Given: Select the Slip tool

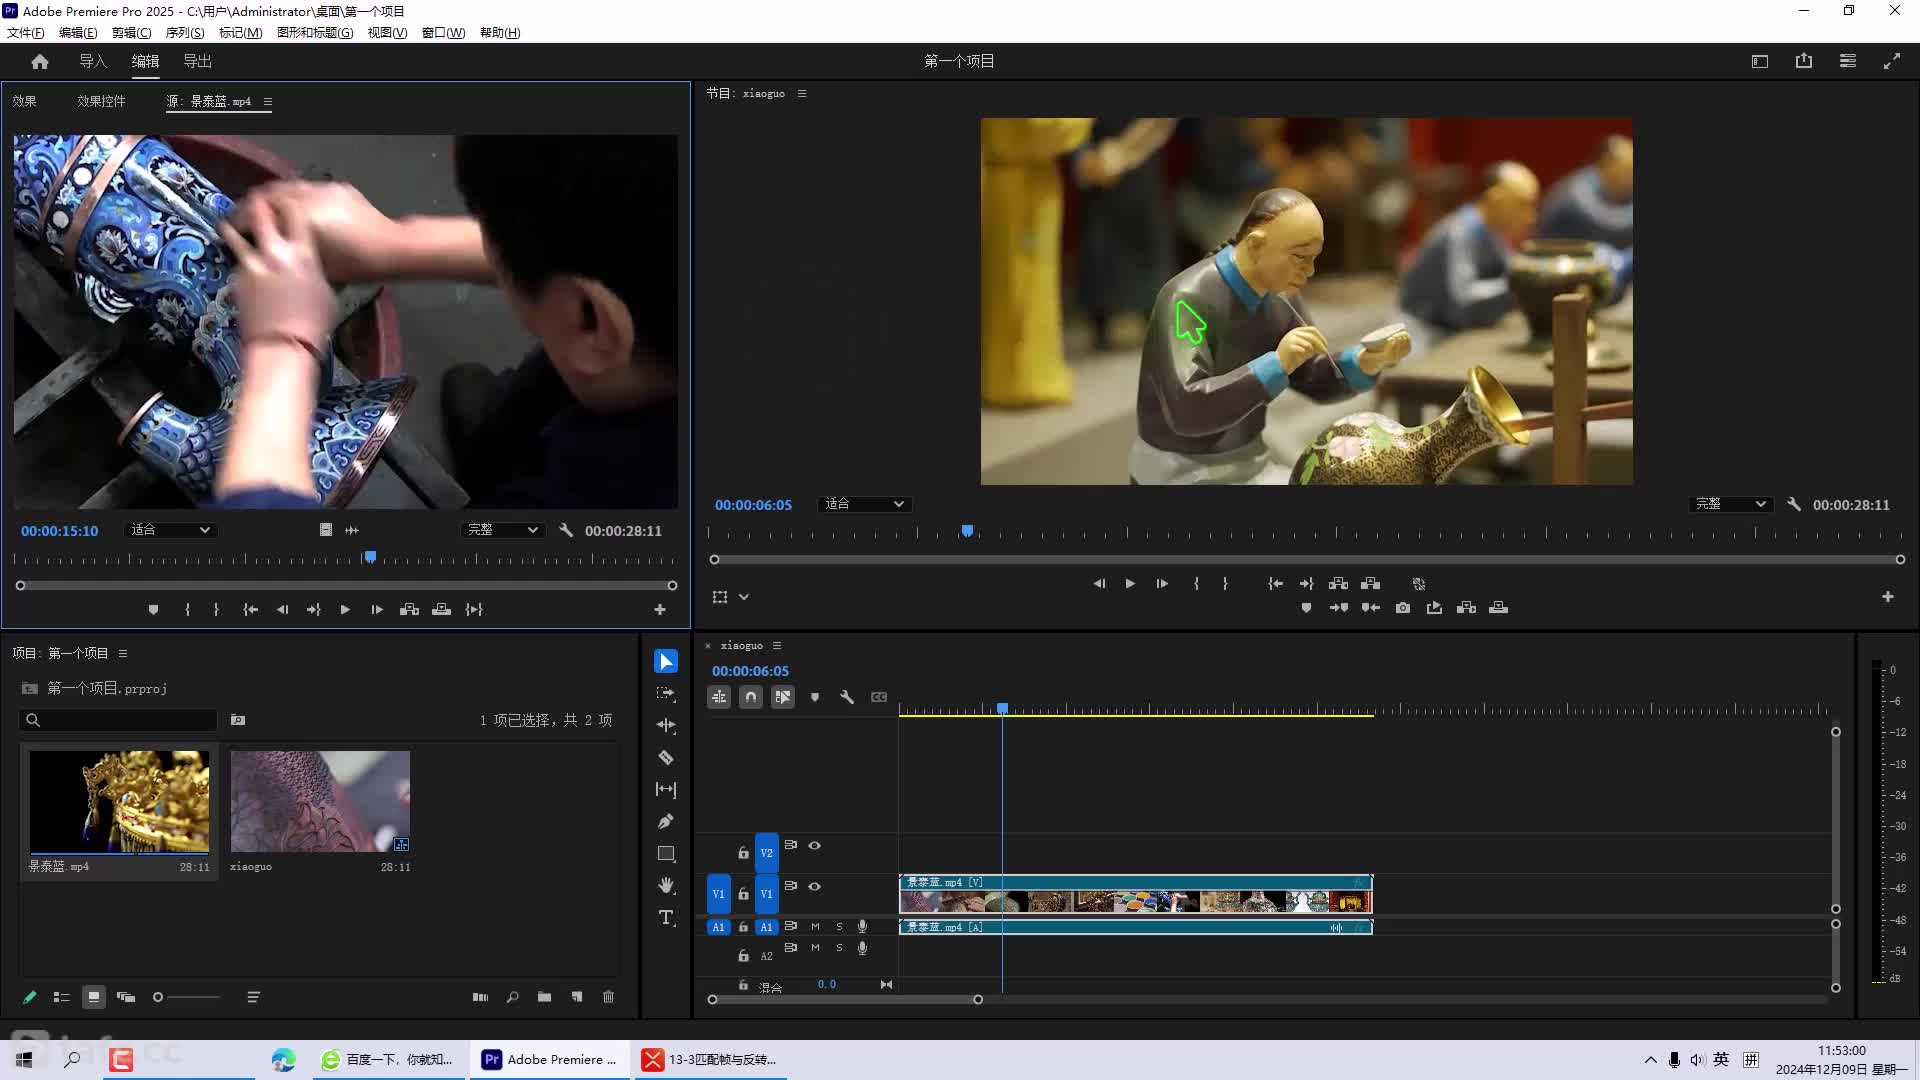Looking at the screenshot, I should (666, 790).
